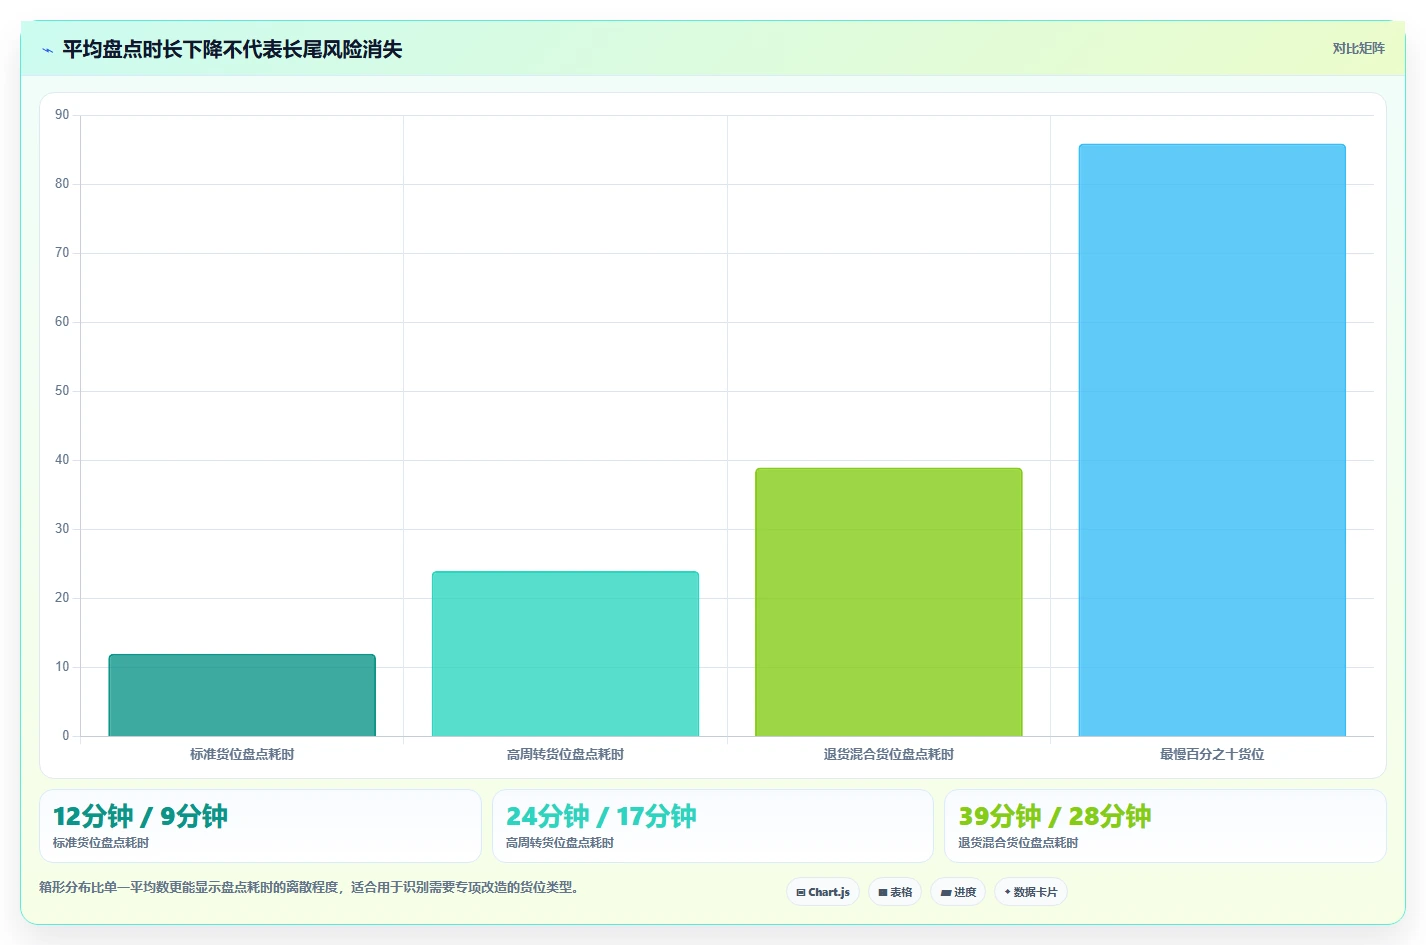This screenshot has width=1426, height=945.
Task: Click the dark teal 标准货位盘点耗时 bar
Action: click(242, 695)
